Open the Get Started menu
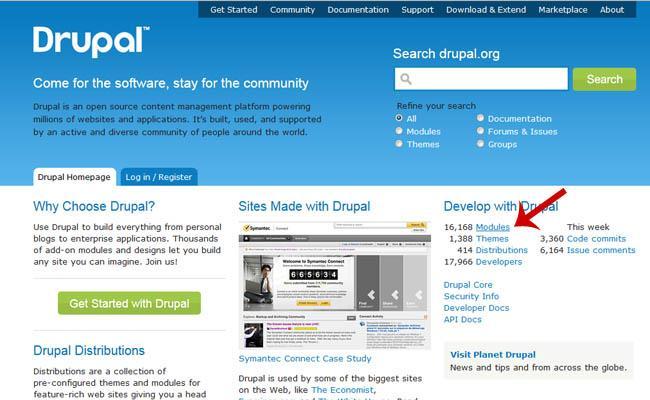The width and height of the screenshot is (650, 400). click(234, 10)
